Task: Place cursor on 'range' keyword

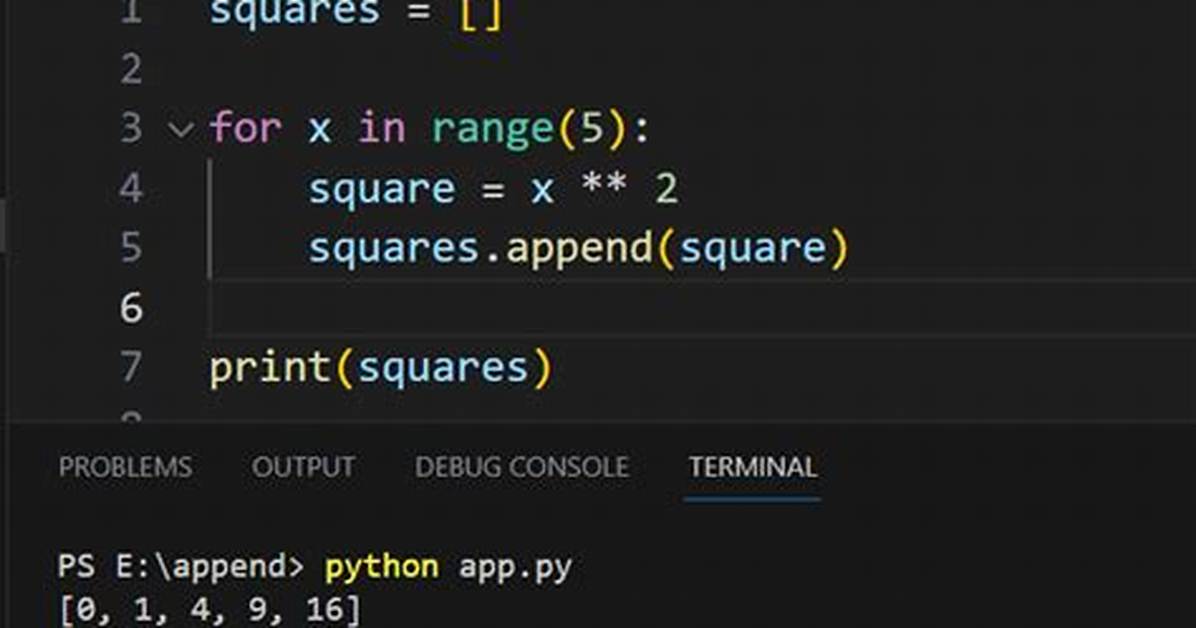Action: pyautogui.click(x=493, y=128)
